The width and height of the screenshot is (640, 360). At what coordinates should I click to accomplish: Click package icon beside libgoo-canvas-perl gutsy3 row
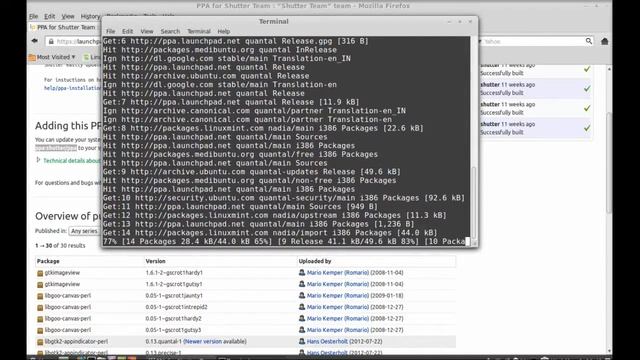coord(40,330)
